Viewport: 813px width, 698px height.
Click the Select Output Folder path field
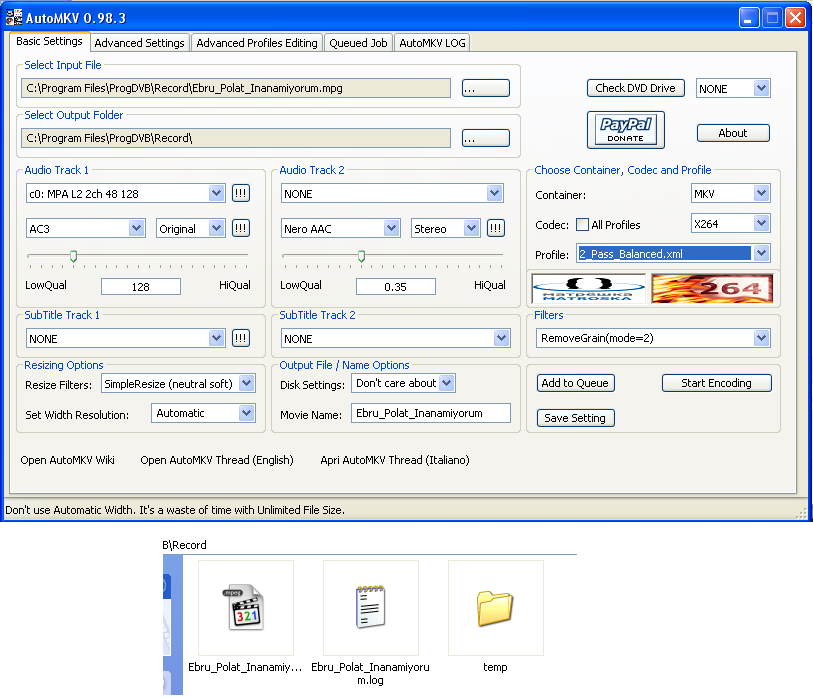tap(236, 138)
